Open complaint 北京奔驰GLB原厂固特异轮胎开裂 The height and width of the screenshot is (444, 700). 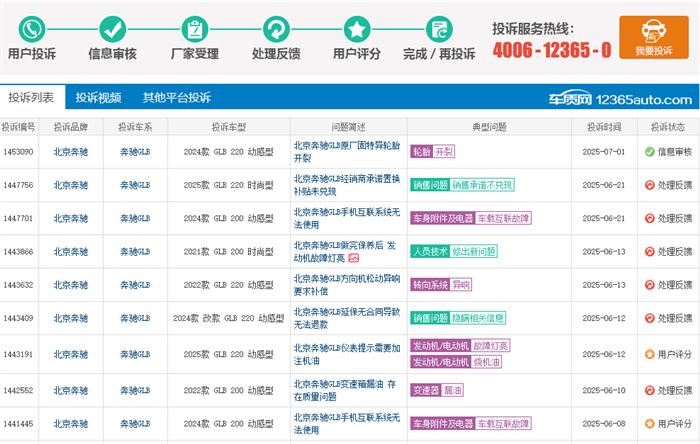pyautogui.click(x=347, y=152)
